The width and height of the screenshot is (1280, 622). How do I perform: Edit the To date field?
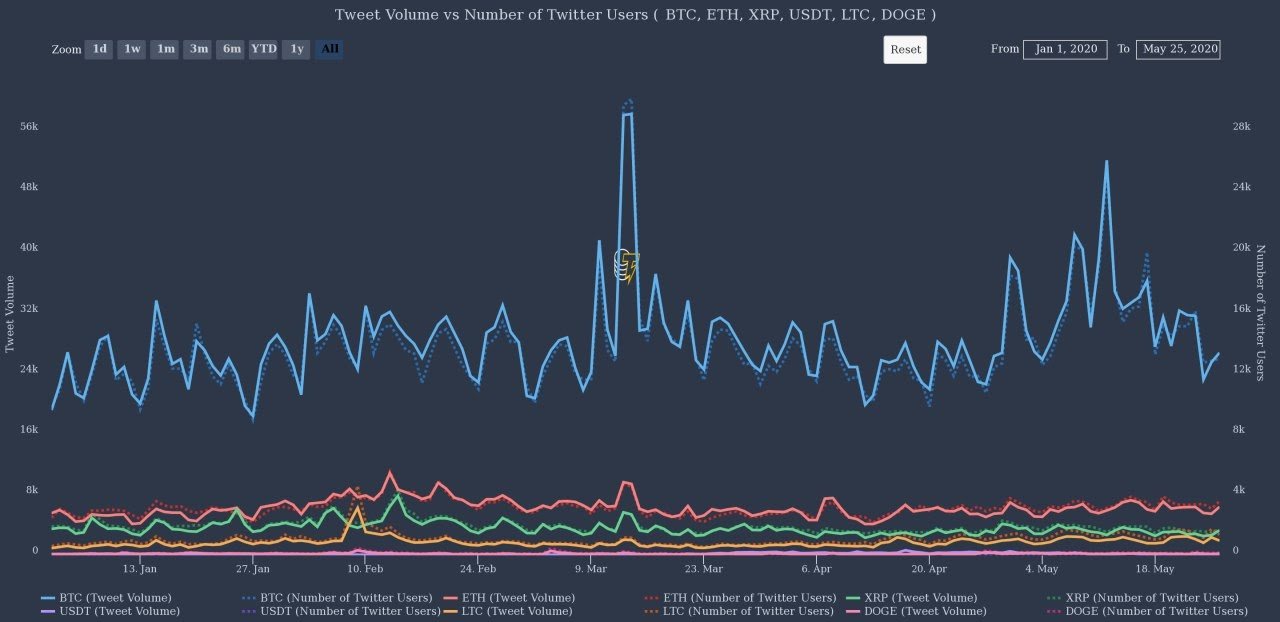[x=1178, y=49]
